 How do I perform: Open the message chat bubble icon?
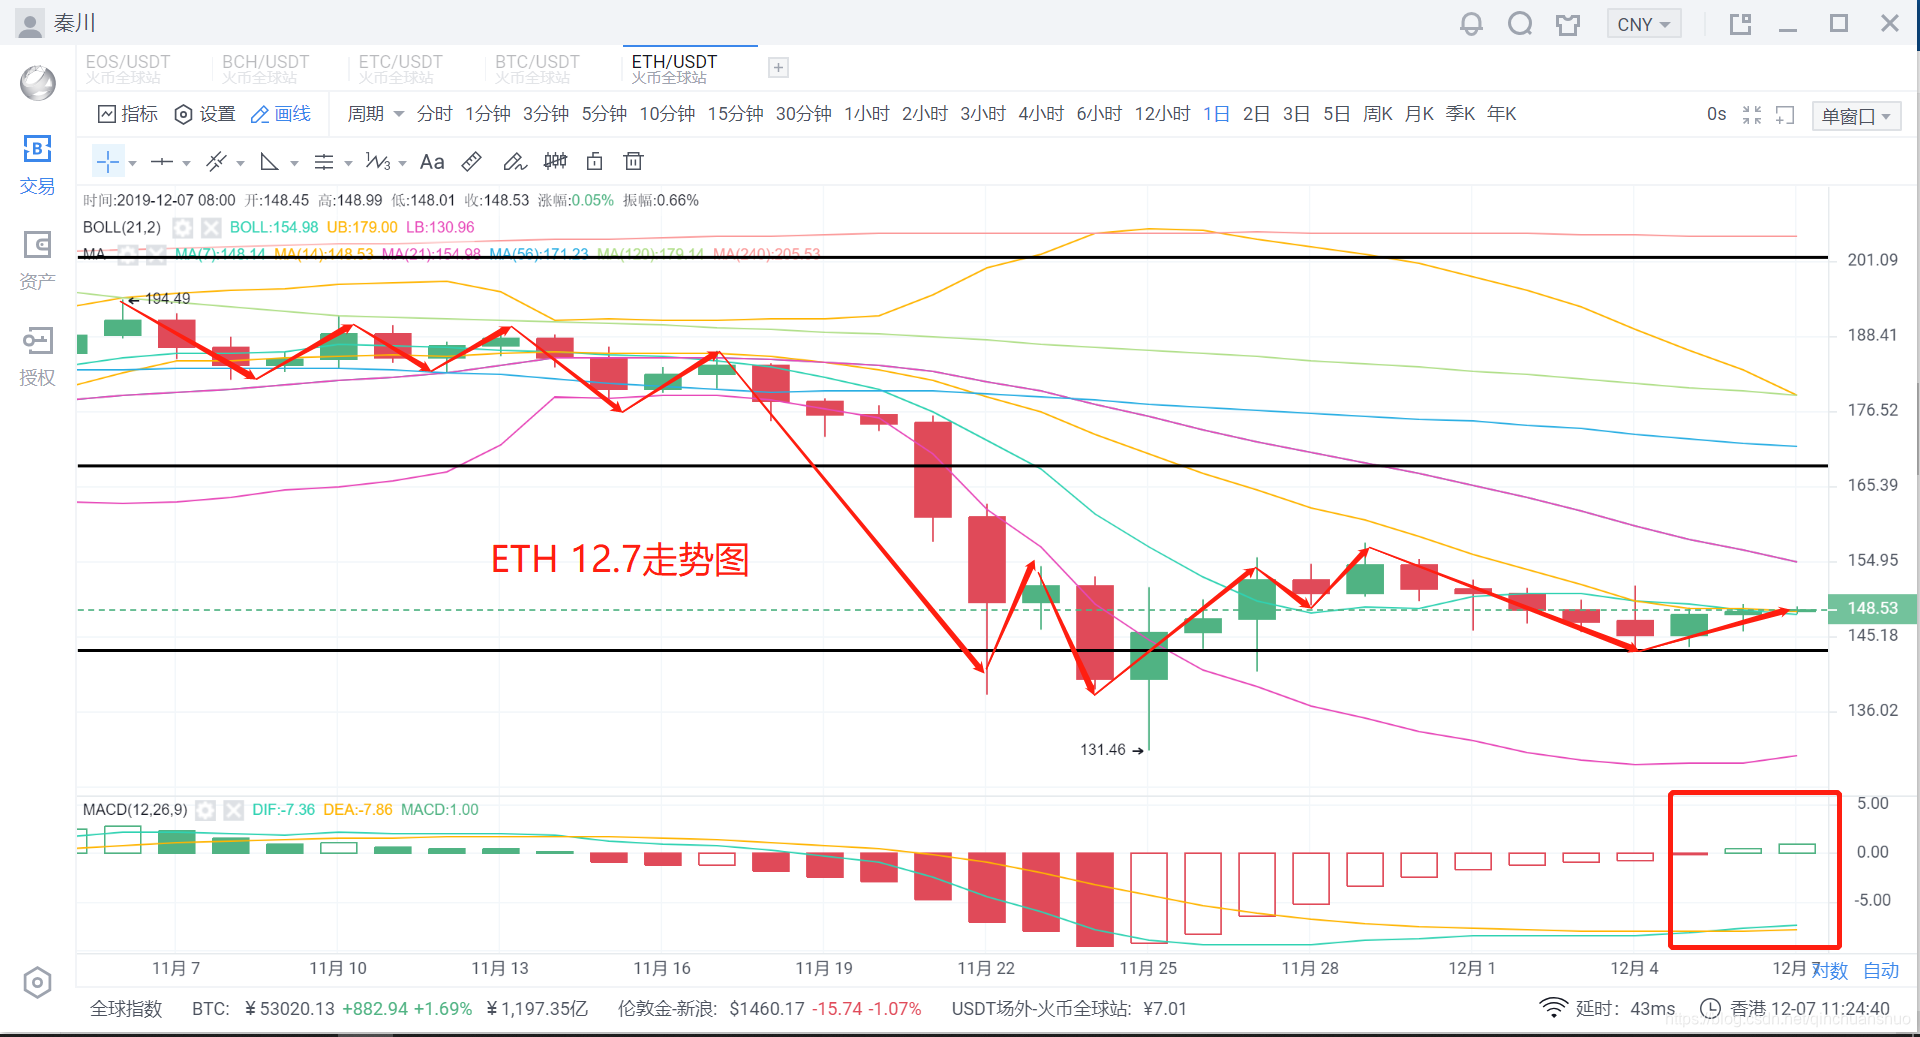[1520, 24]
